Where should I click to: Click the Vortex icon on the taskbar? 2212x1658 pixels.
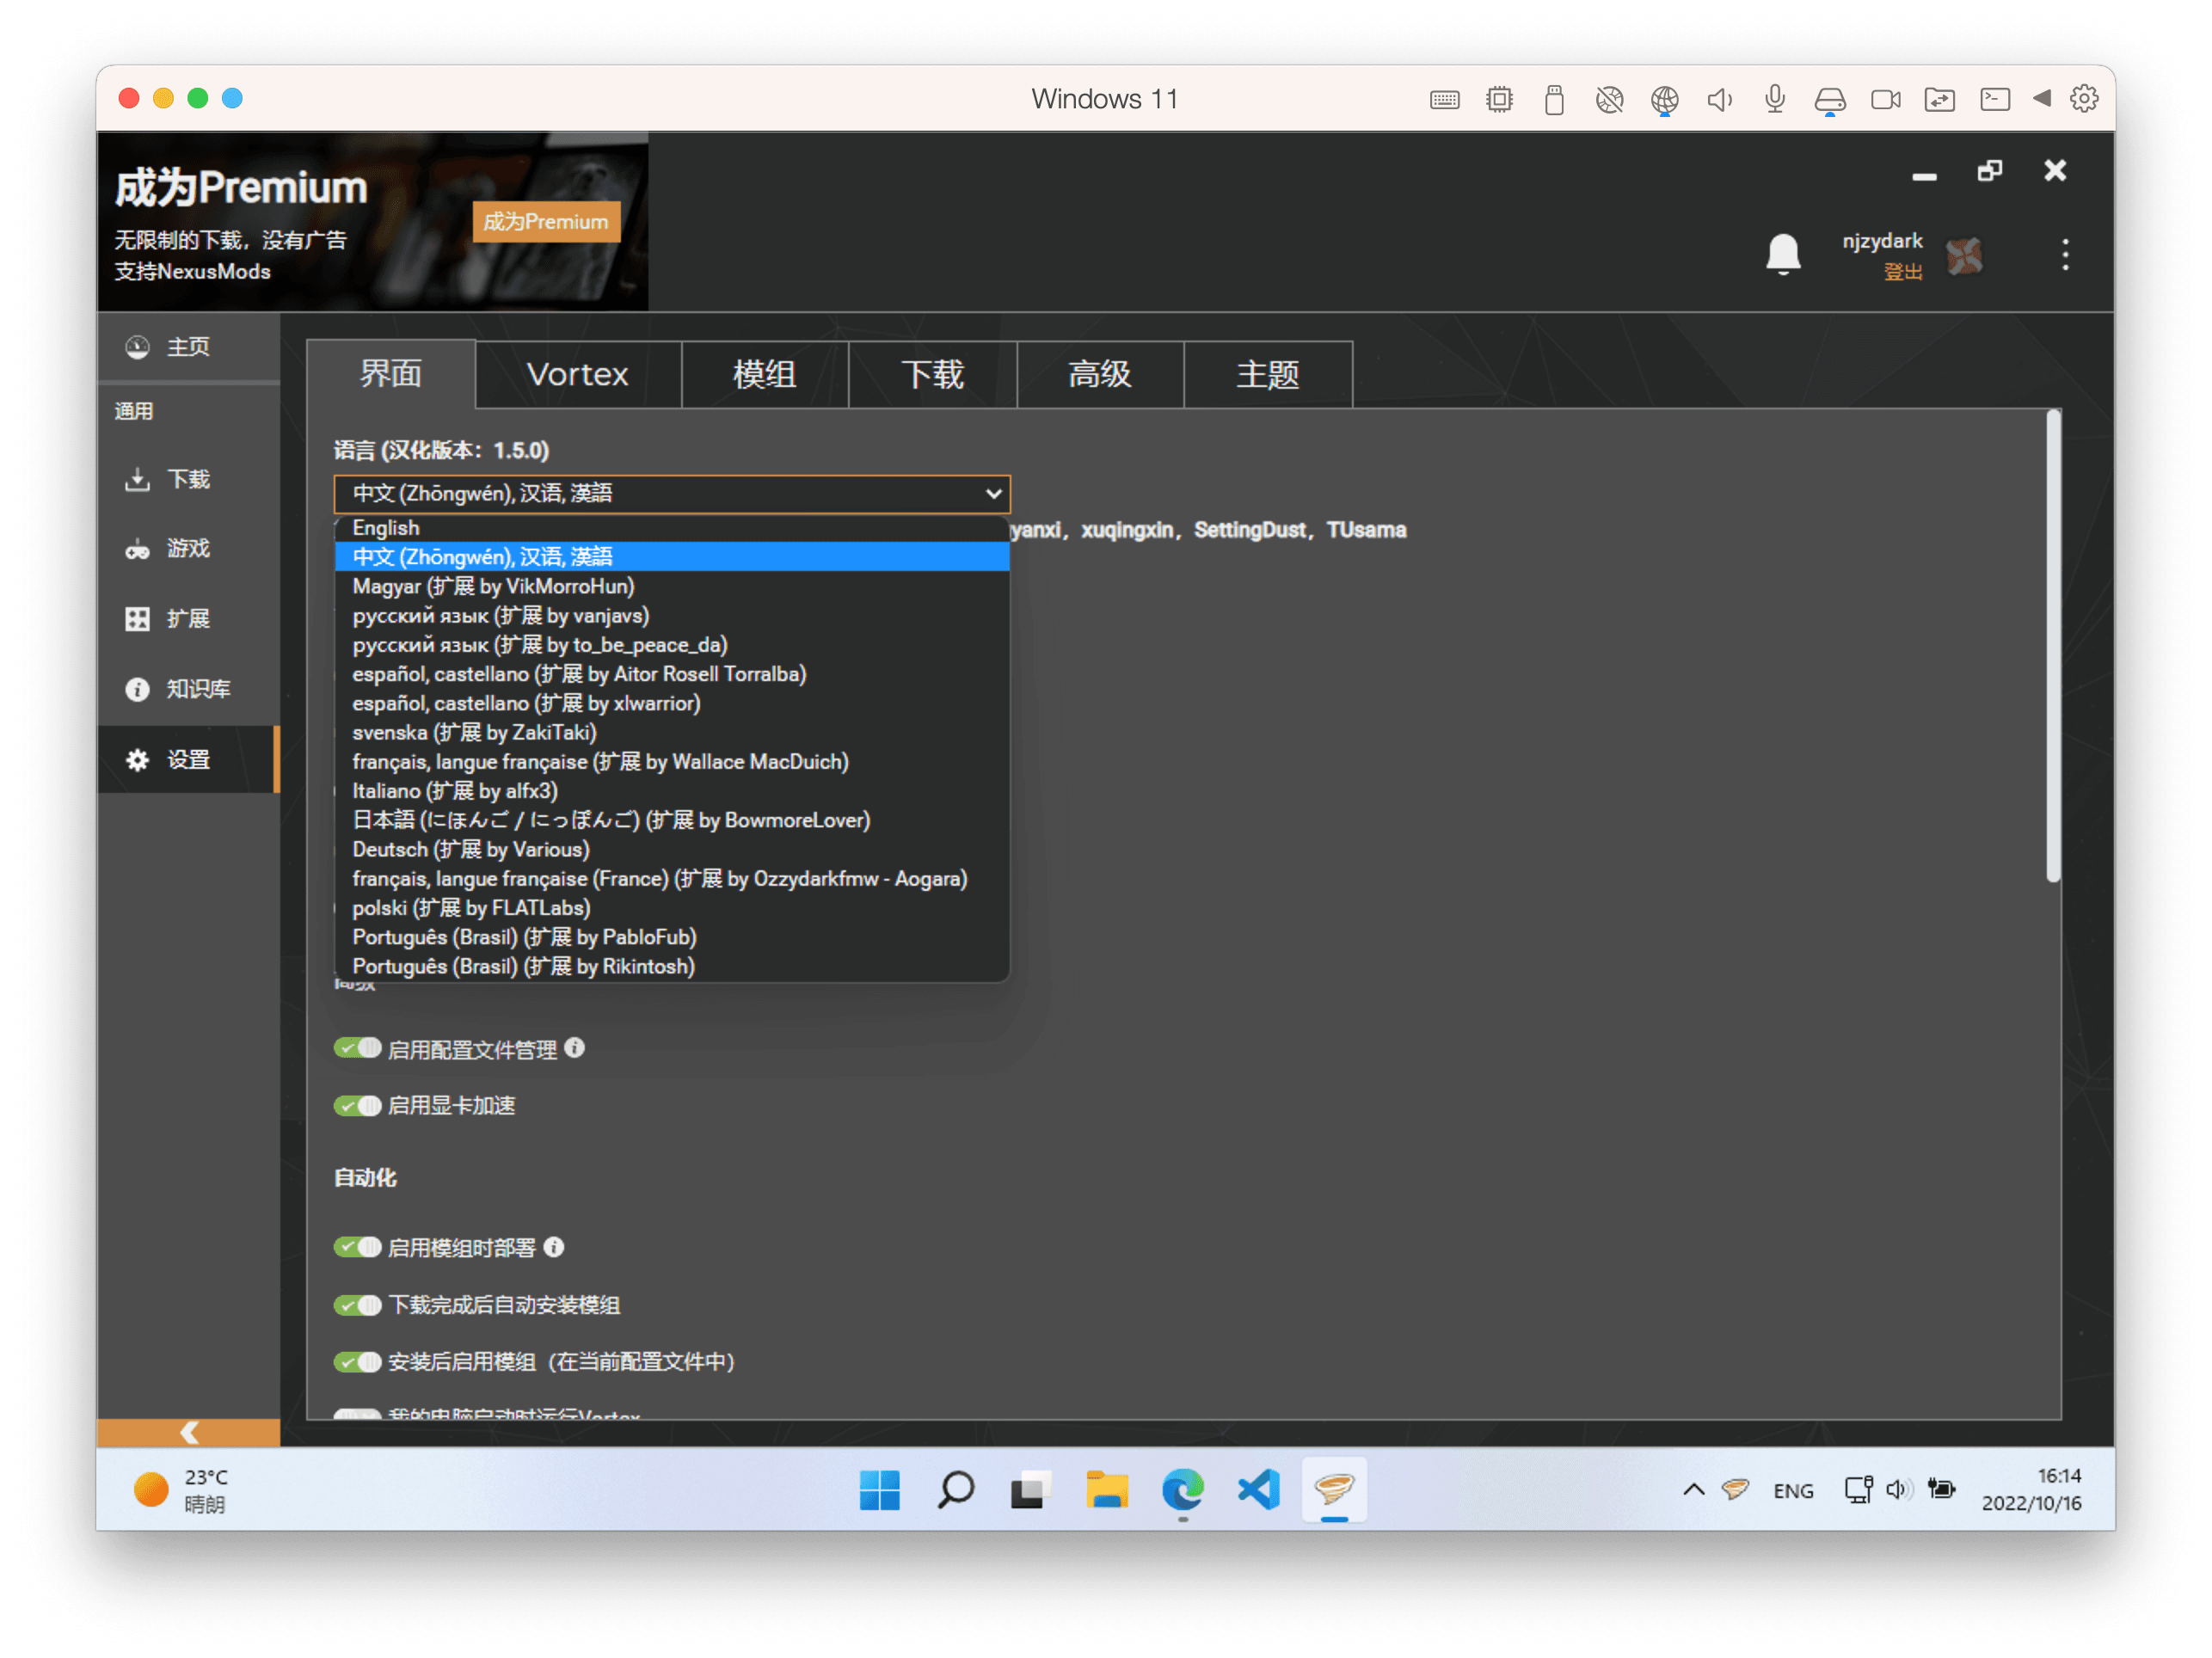coord(1334,1490)
